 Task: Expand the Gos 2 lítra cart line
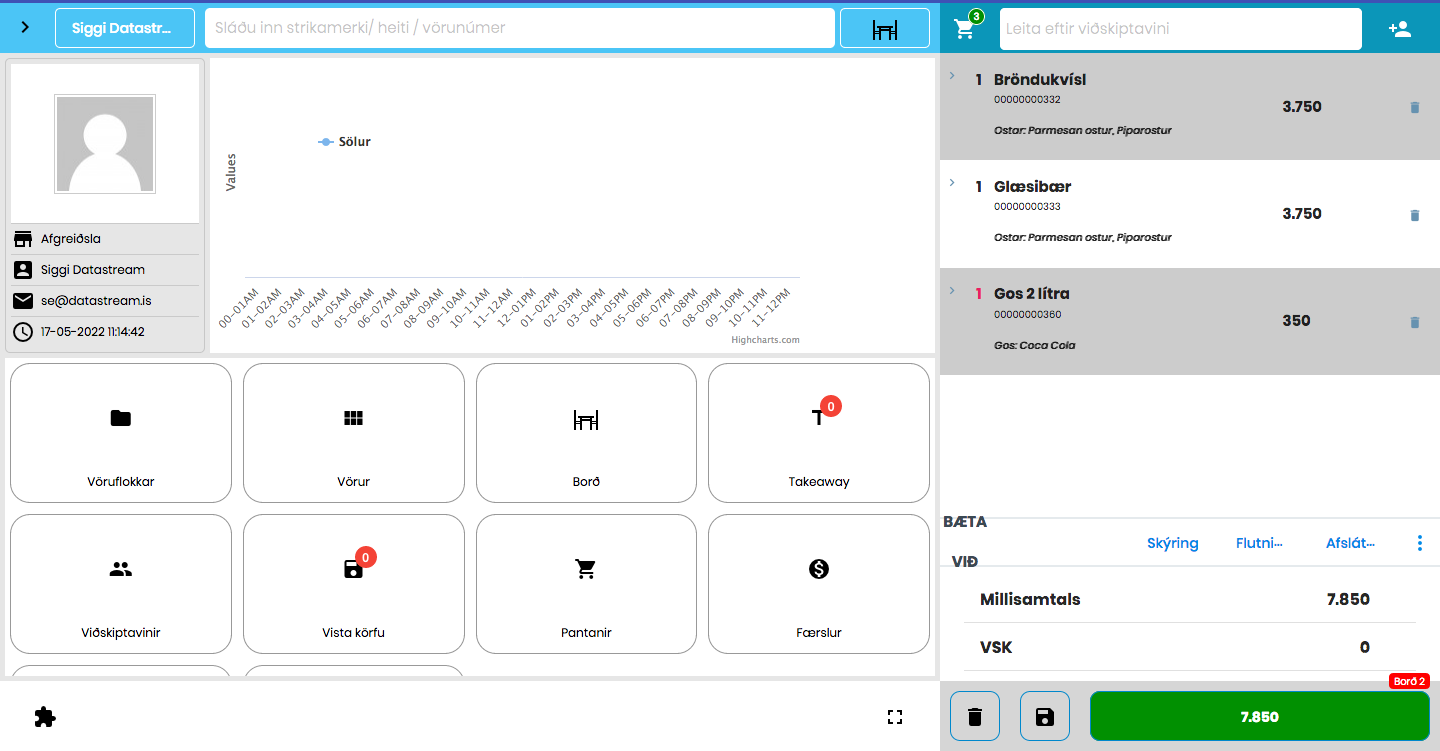951,290
